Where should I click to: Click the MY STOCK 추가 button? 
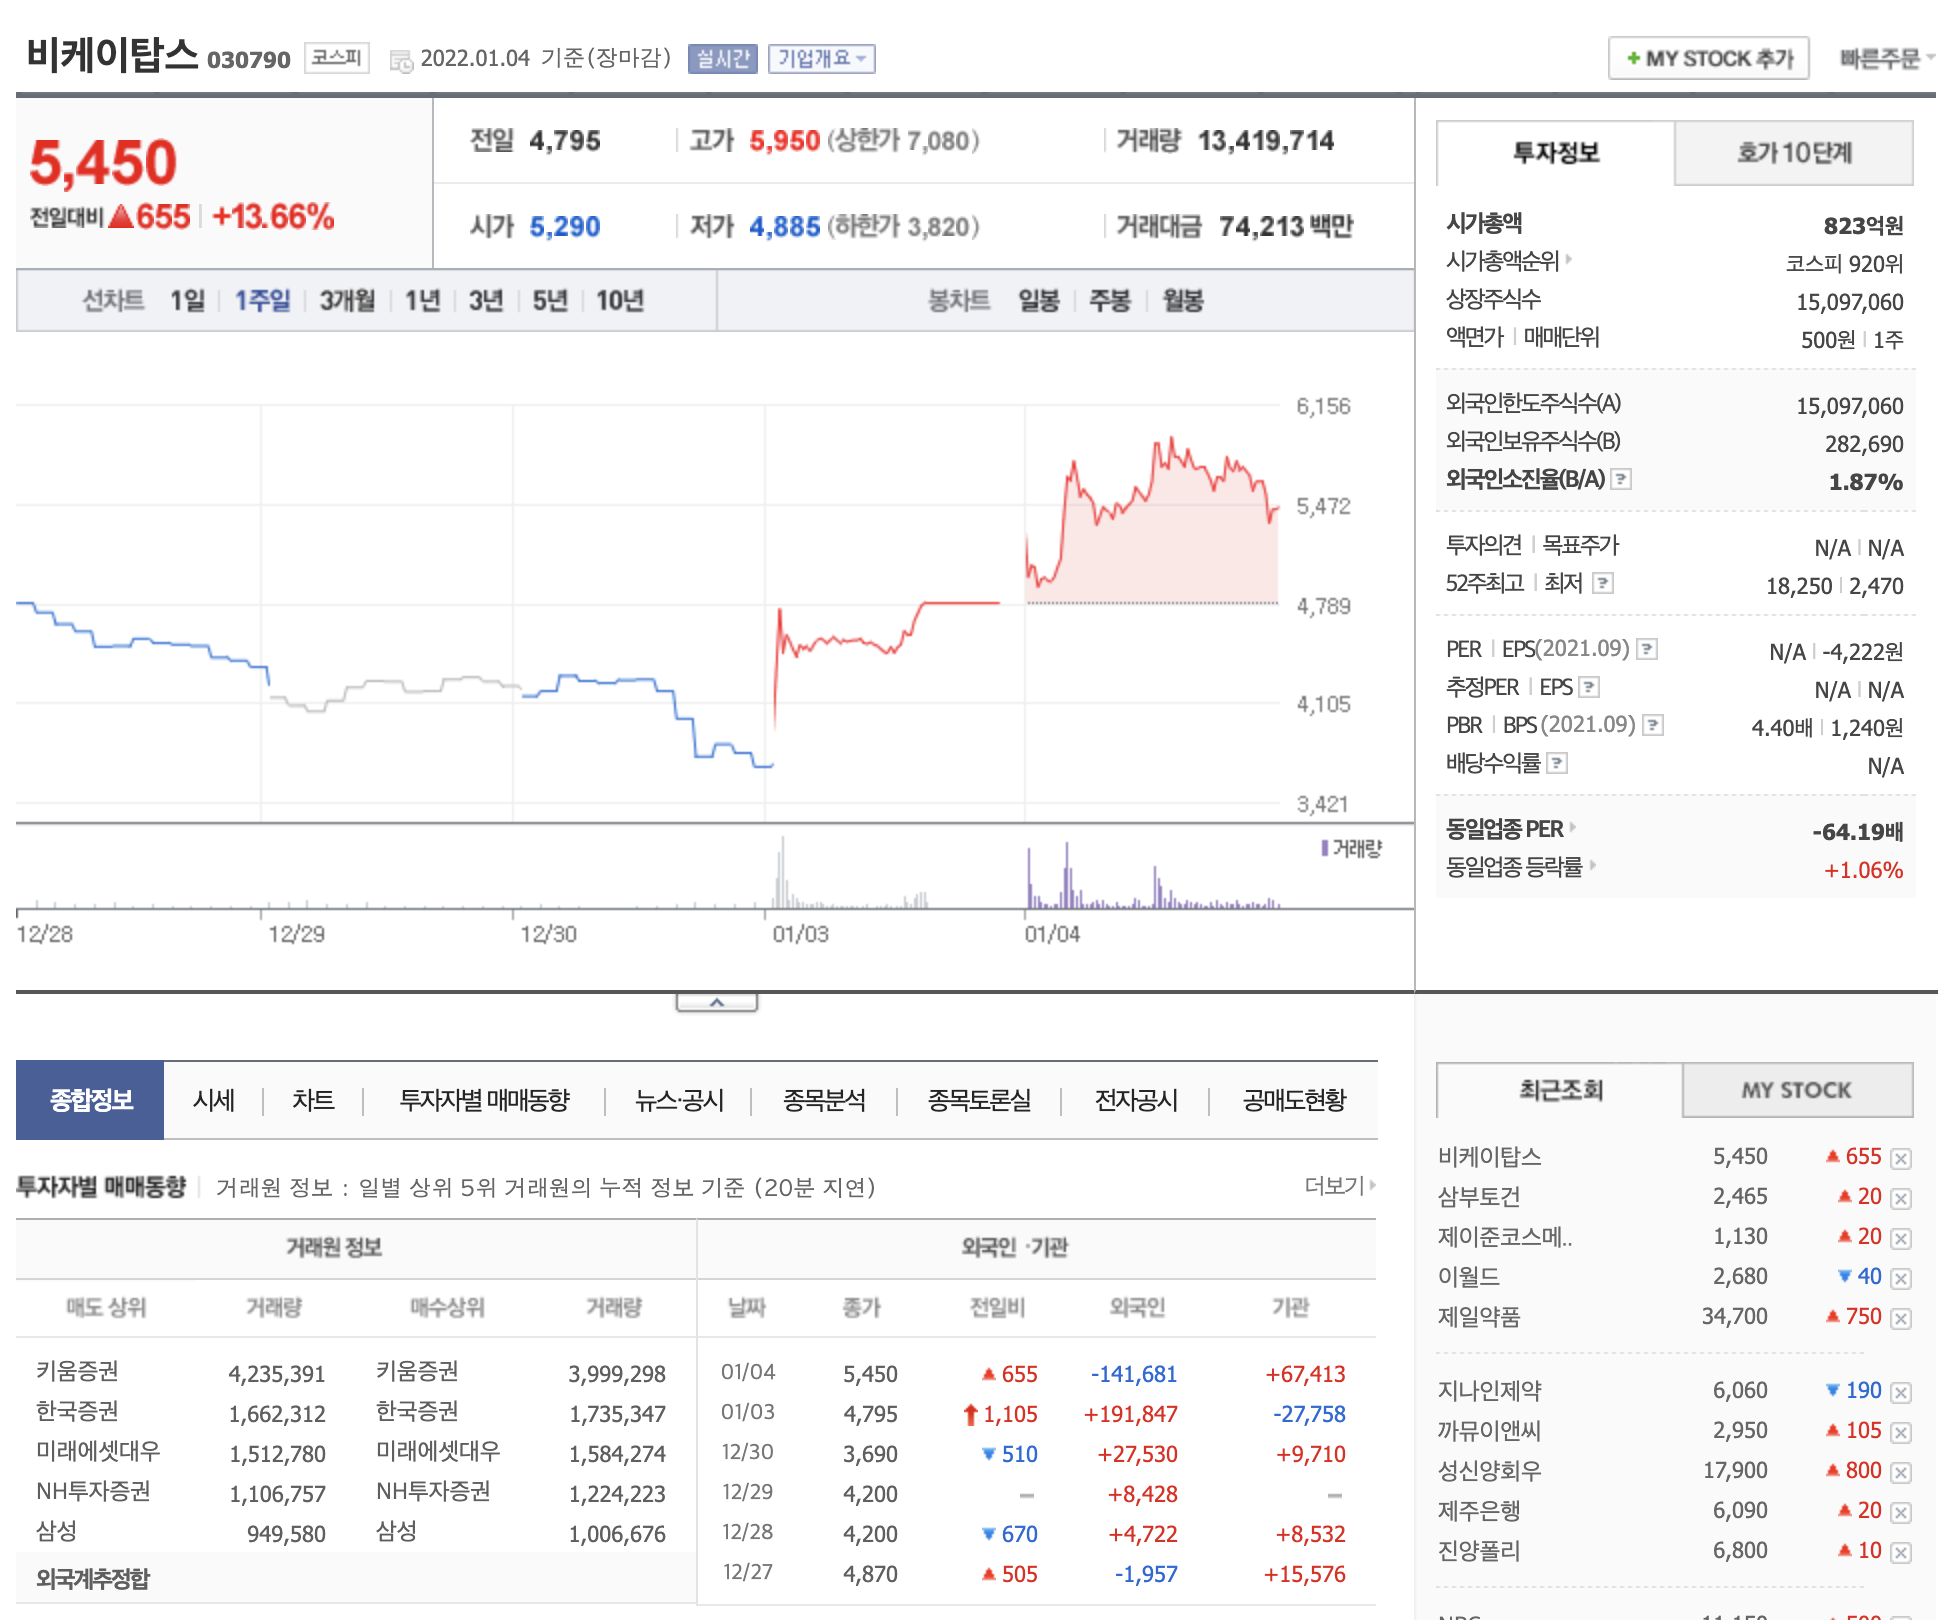(1708, 59)
